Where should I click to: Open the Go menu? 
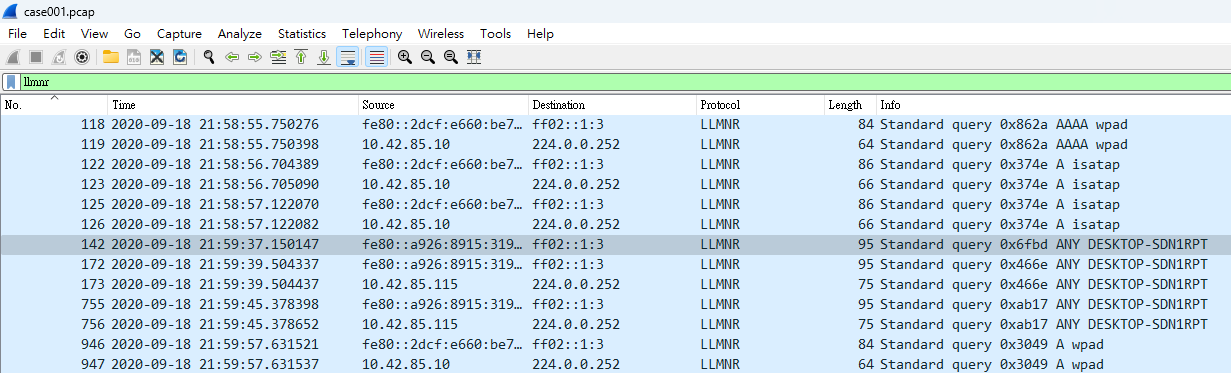click(132, 34)
